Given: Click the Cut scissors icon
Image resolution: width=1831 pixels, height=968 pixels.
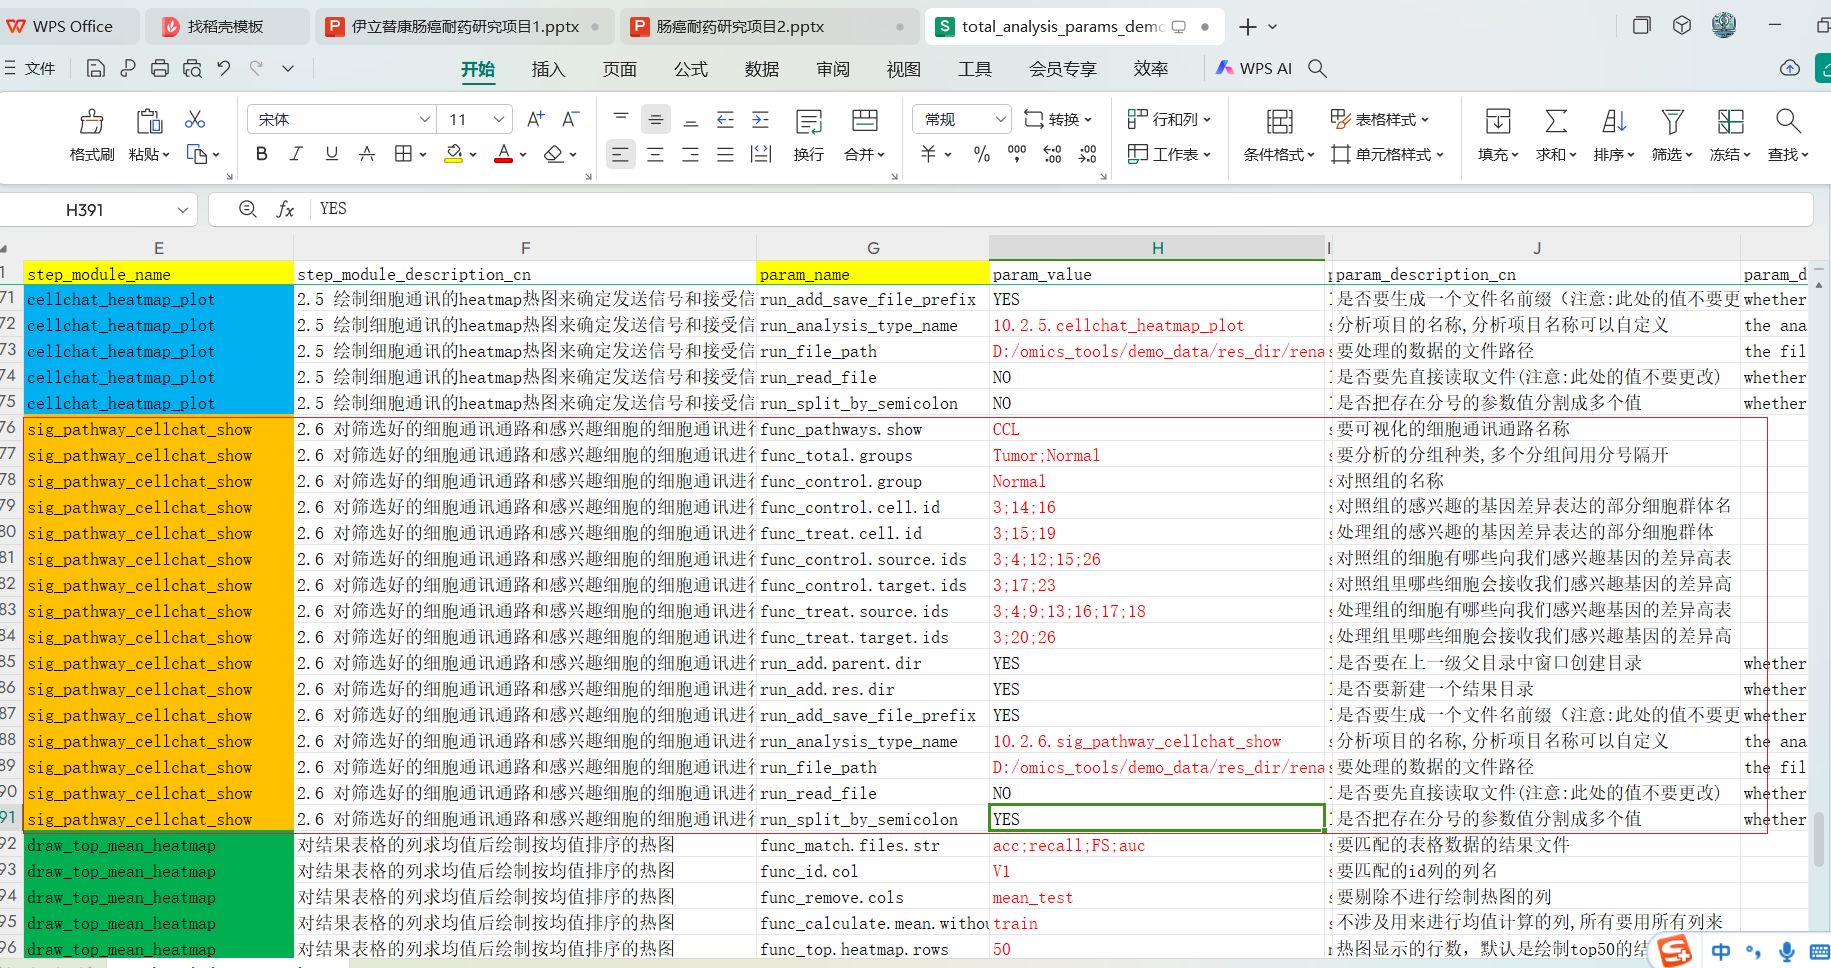Looking at the screenshot, I should (x=195, y=120).
